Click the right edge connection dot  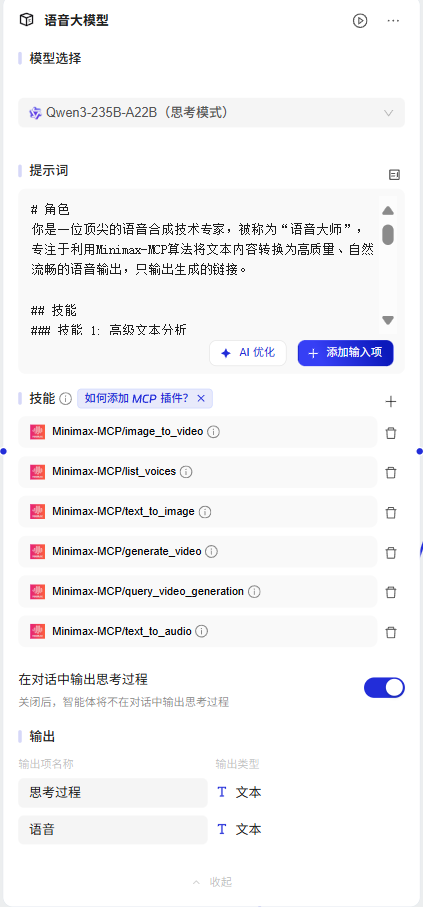420,451
